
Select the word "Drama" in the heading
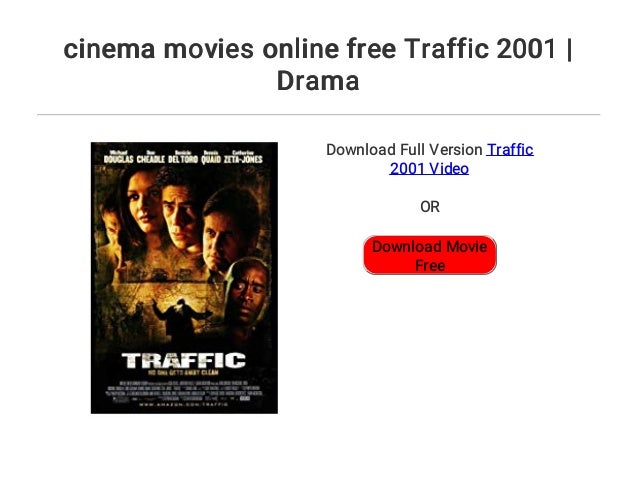click(318, 81)
